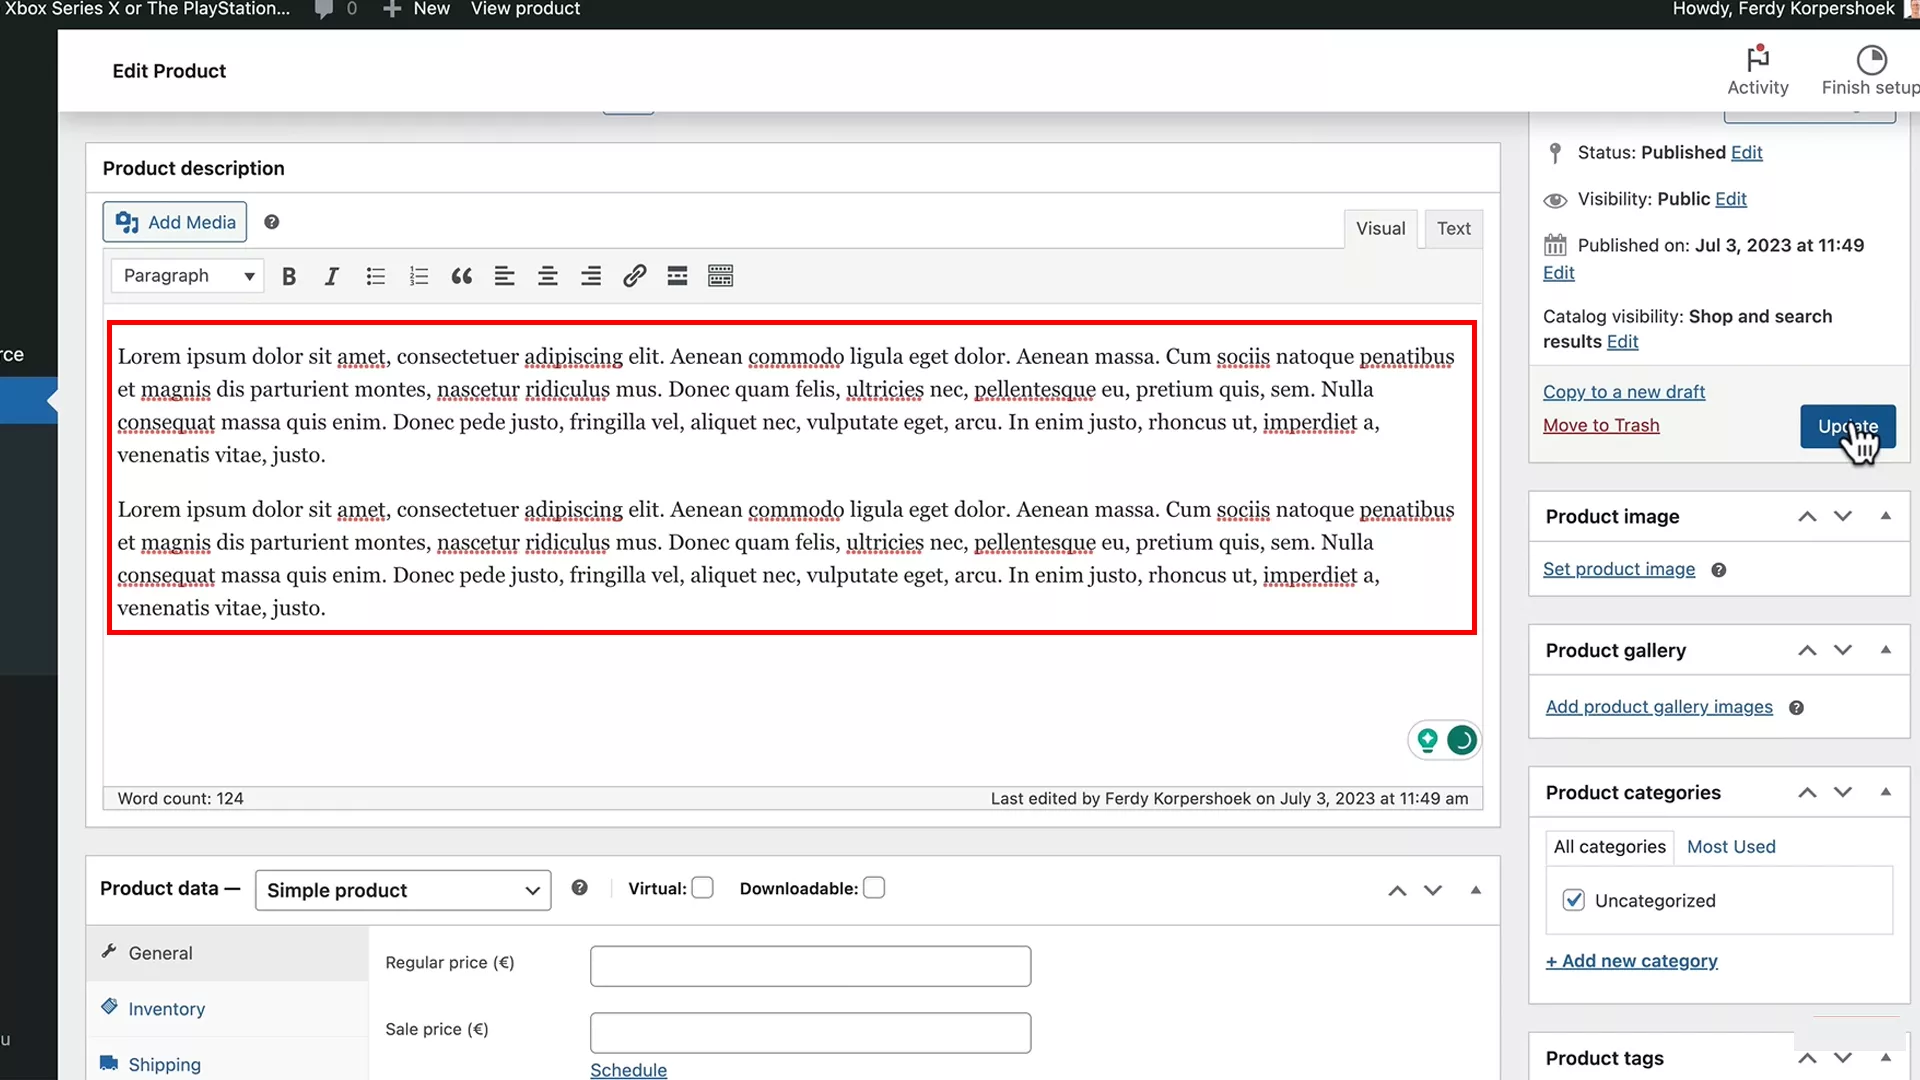Switch to the Most Used categories tab

click(x=1730, y=846)
